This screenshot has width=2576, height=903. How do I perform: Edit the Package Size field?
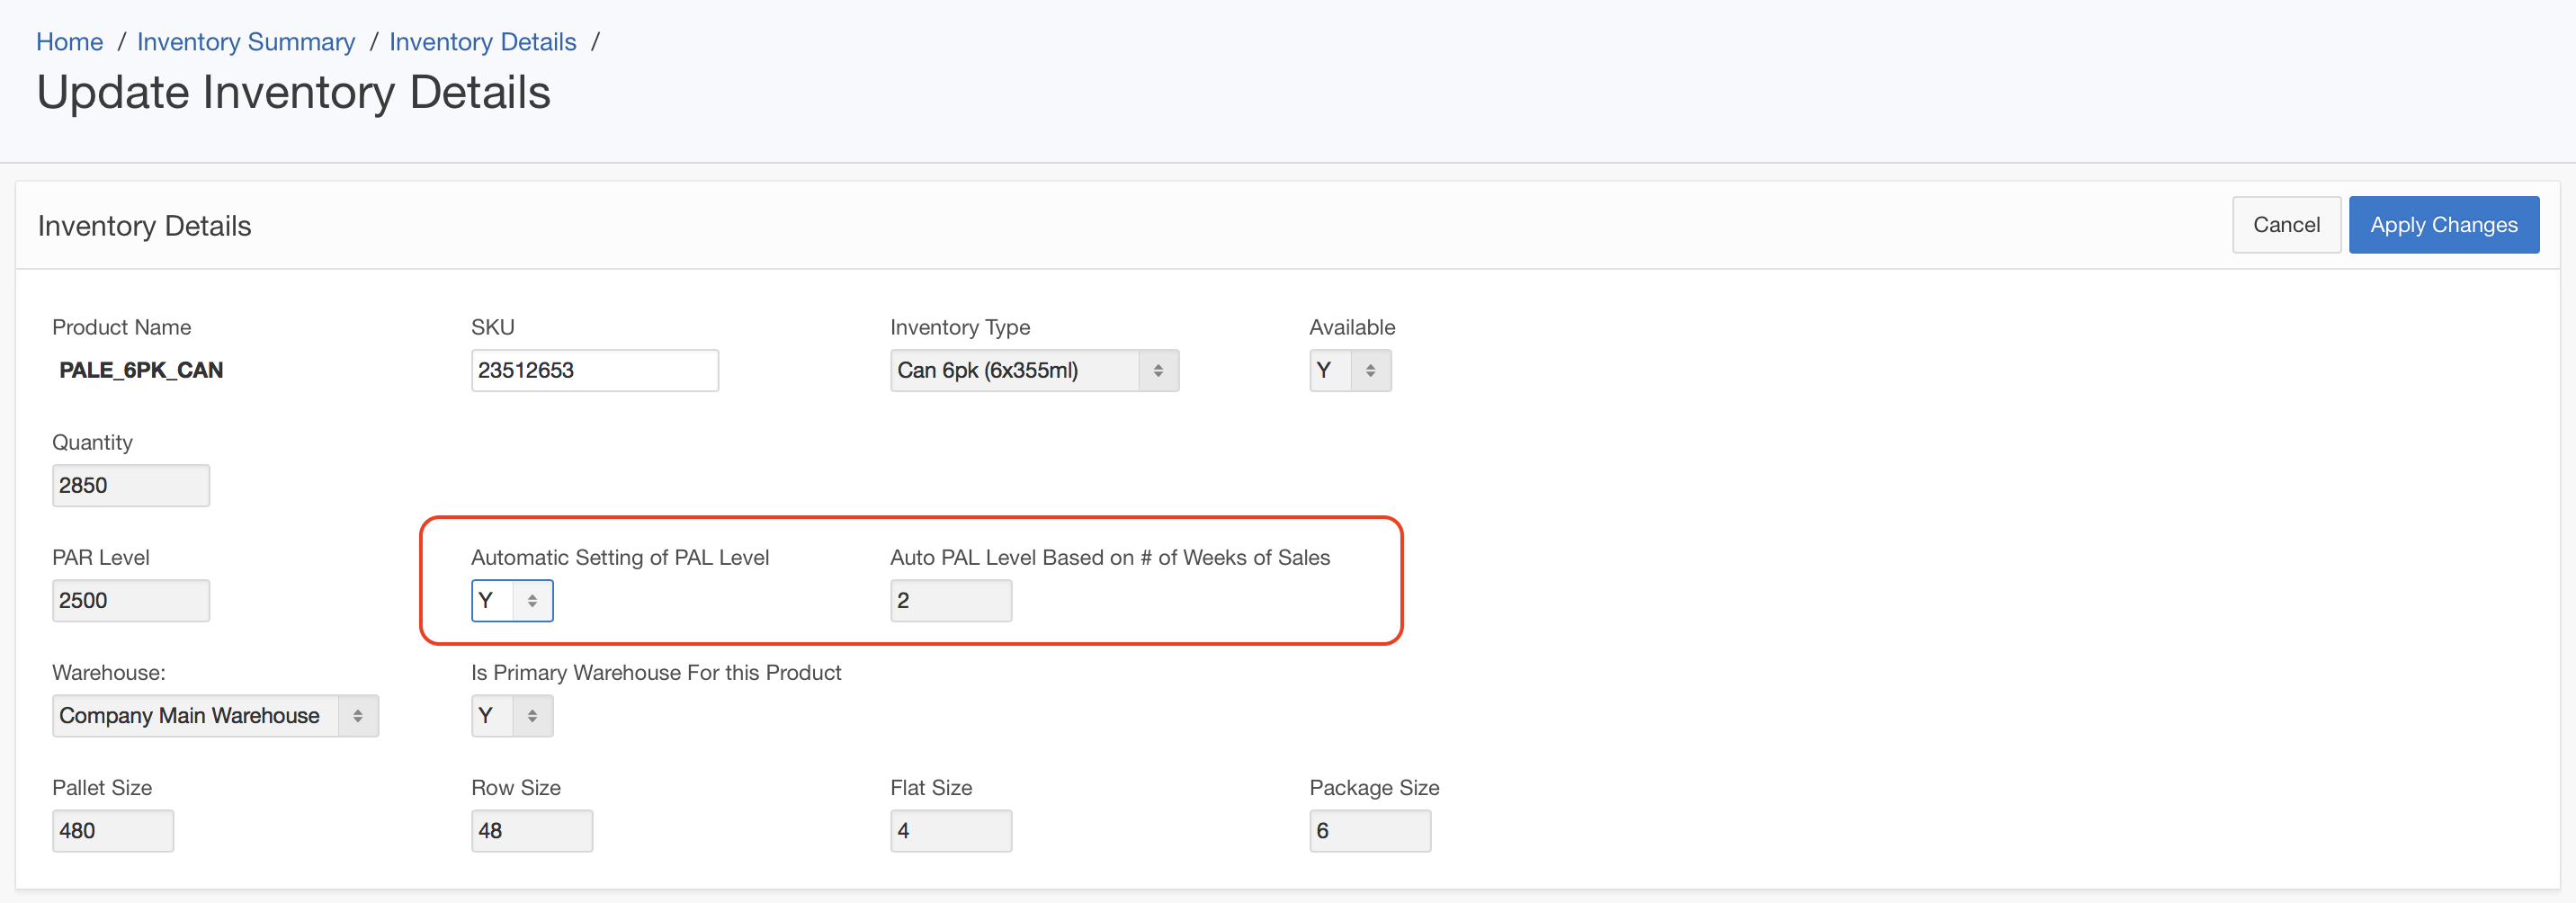click(x=1369, y=831)
